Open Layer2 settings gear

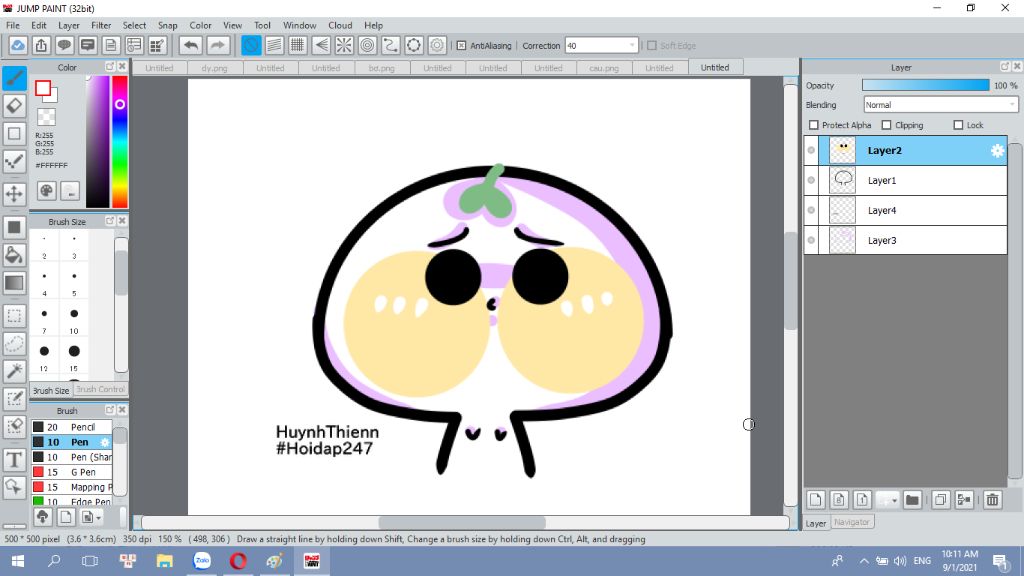point(997,150)
